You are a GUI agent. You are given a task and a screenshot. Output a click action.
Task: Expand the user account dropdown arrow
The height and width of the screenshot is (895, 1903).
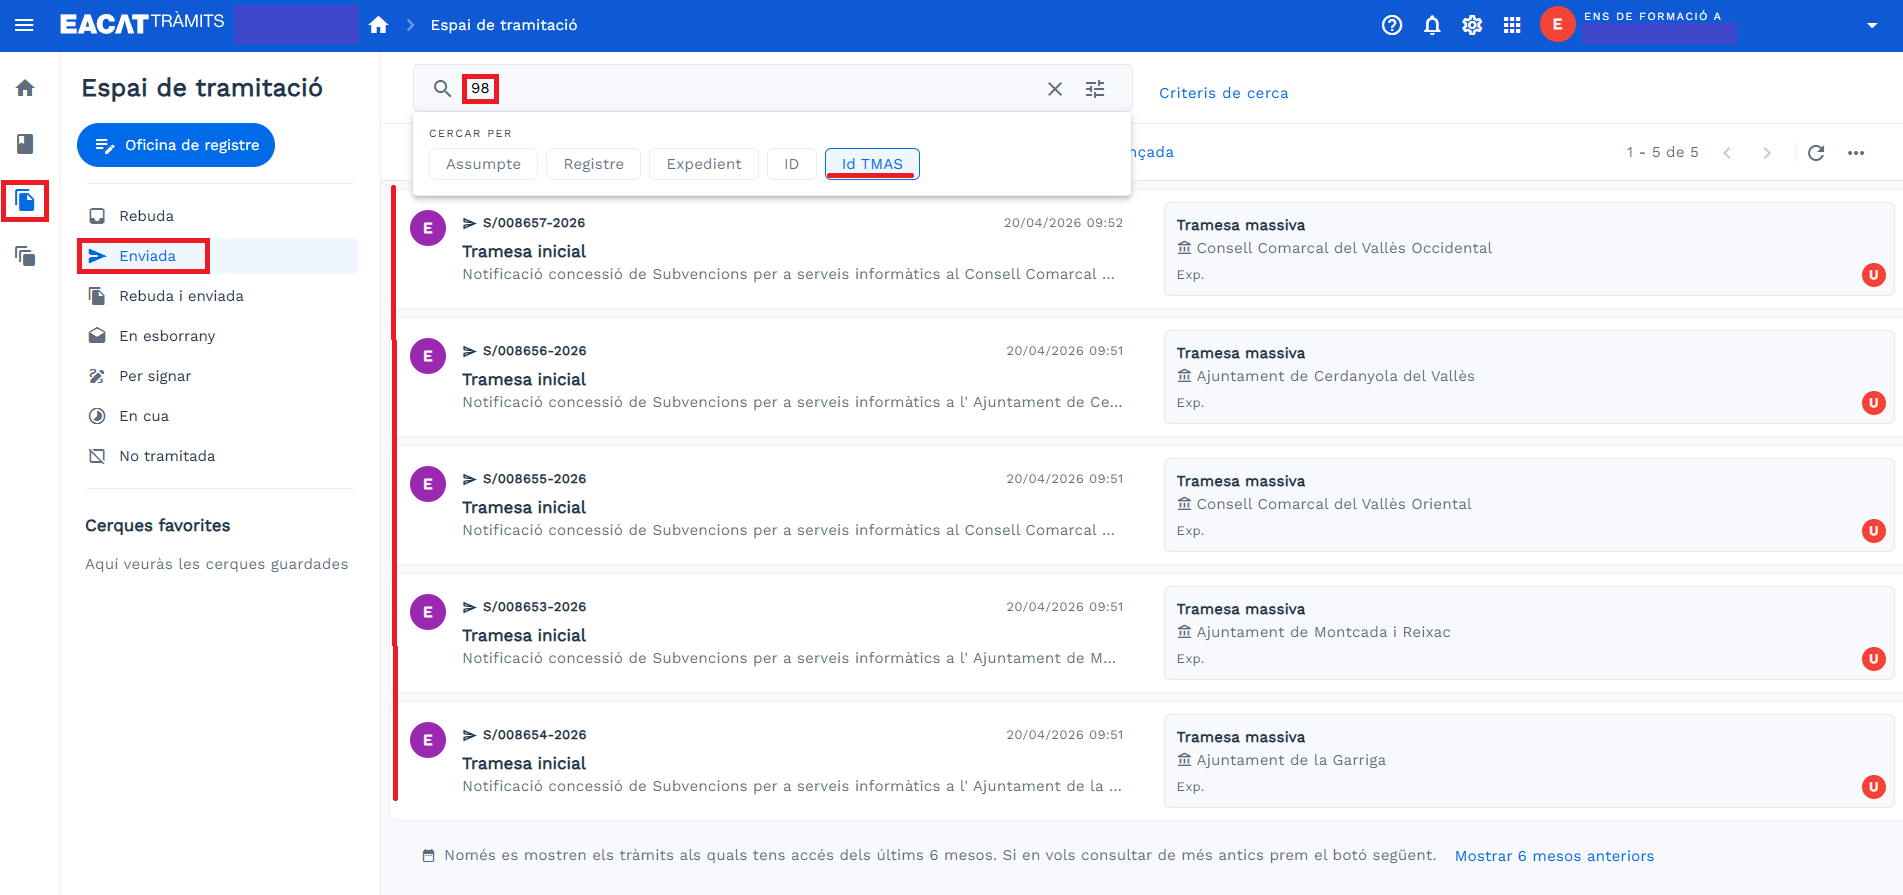1872,25
